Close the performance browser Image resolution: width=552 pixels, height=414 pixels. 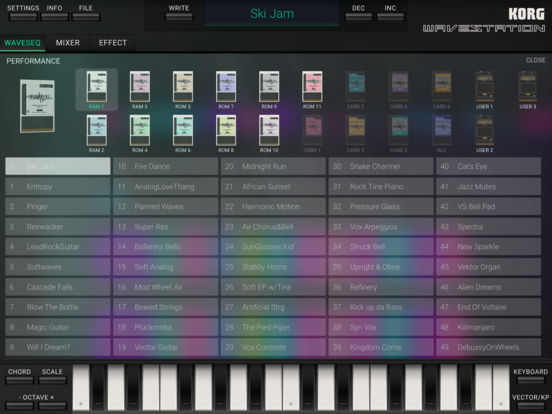tap(535, 60)
